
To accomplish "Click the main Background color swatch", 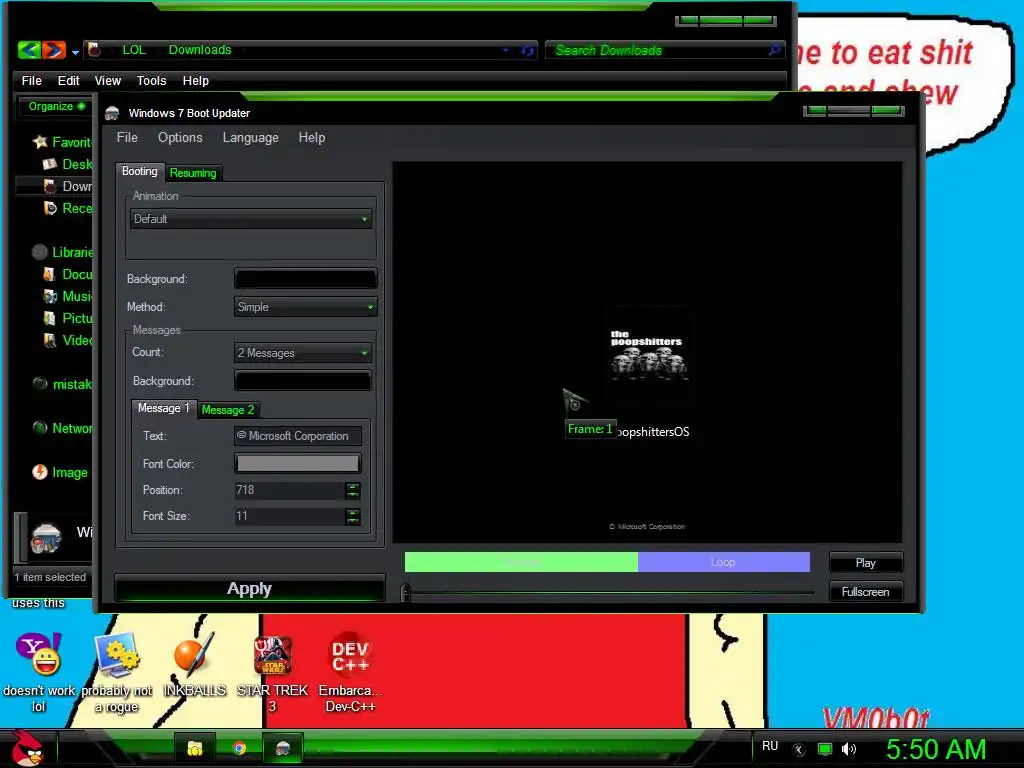I will (x=305, y=279).
